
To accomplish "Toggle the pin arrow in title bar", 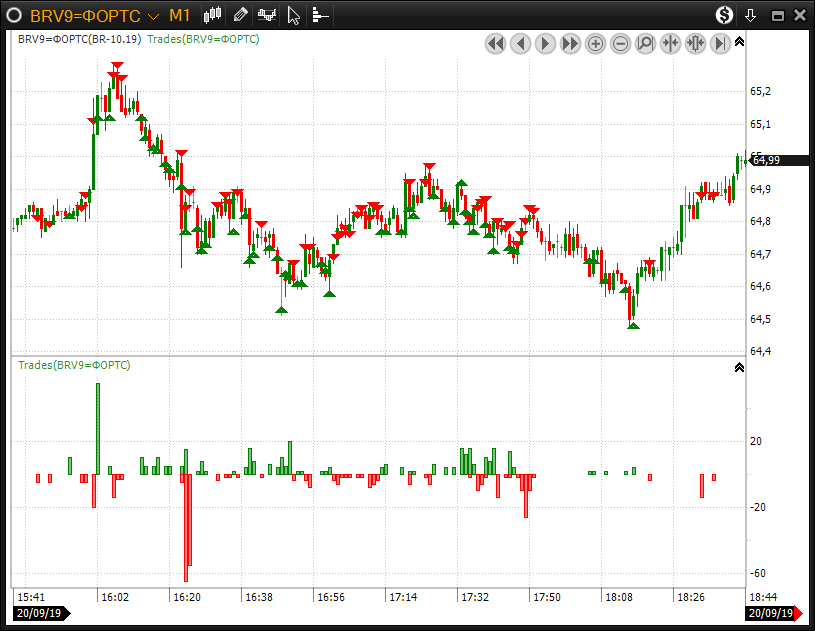I will (x=751, y=16).
